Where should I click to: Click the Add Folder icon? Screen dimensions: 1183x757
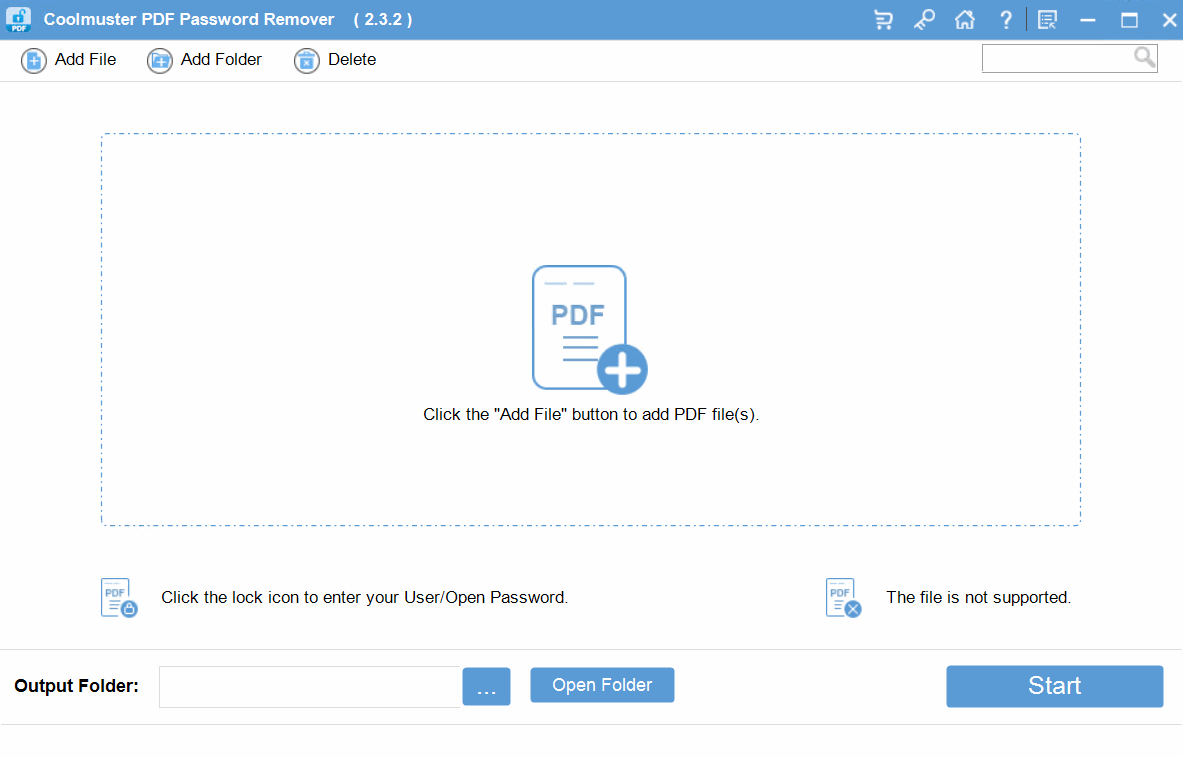159,60
